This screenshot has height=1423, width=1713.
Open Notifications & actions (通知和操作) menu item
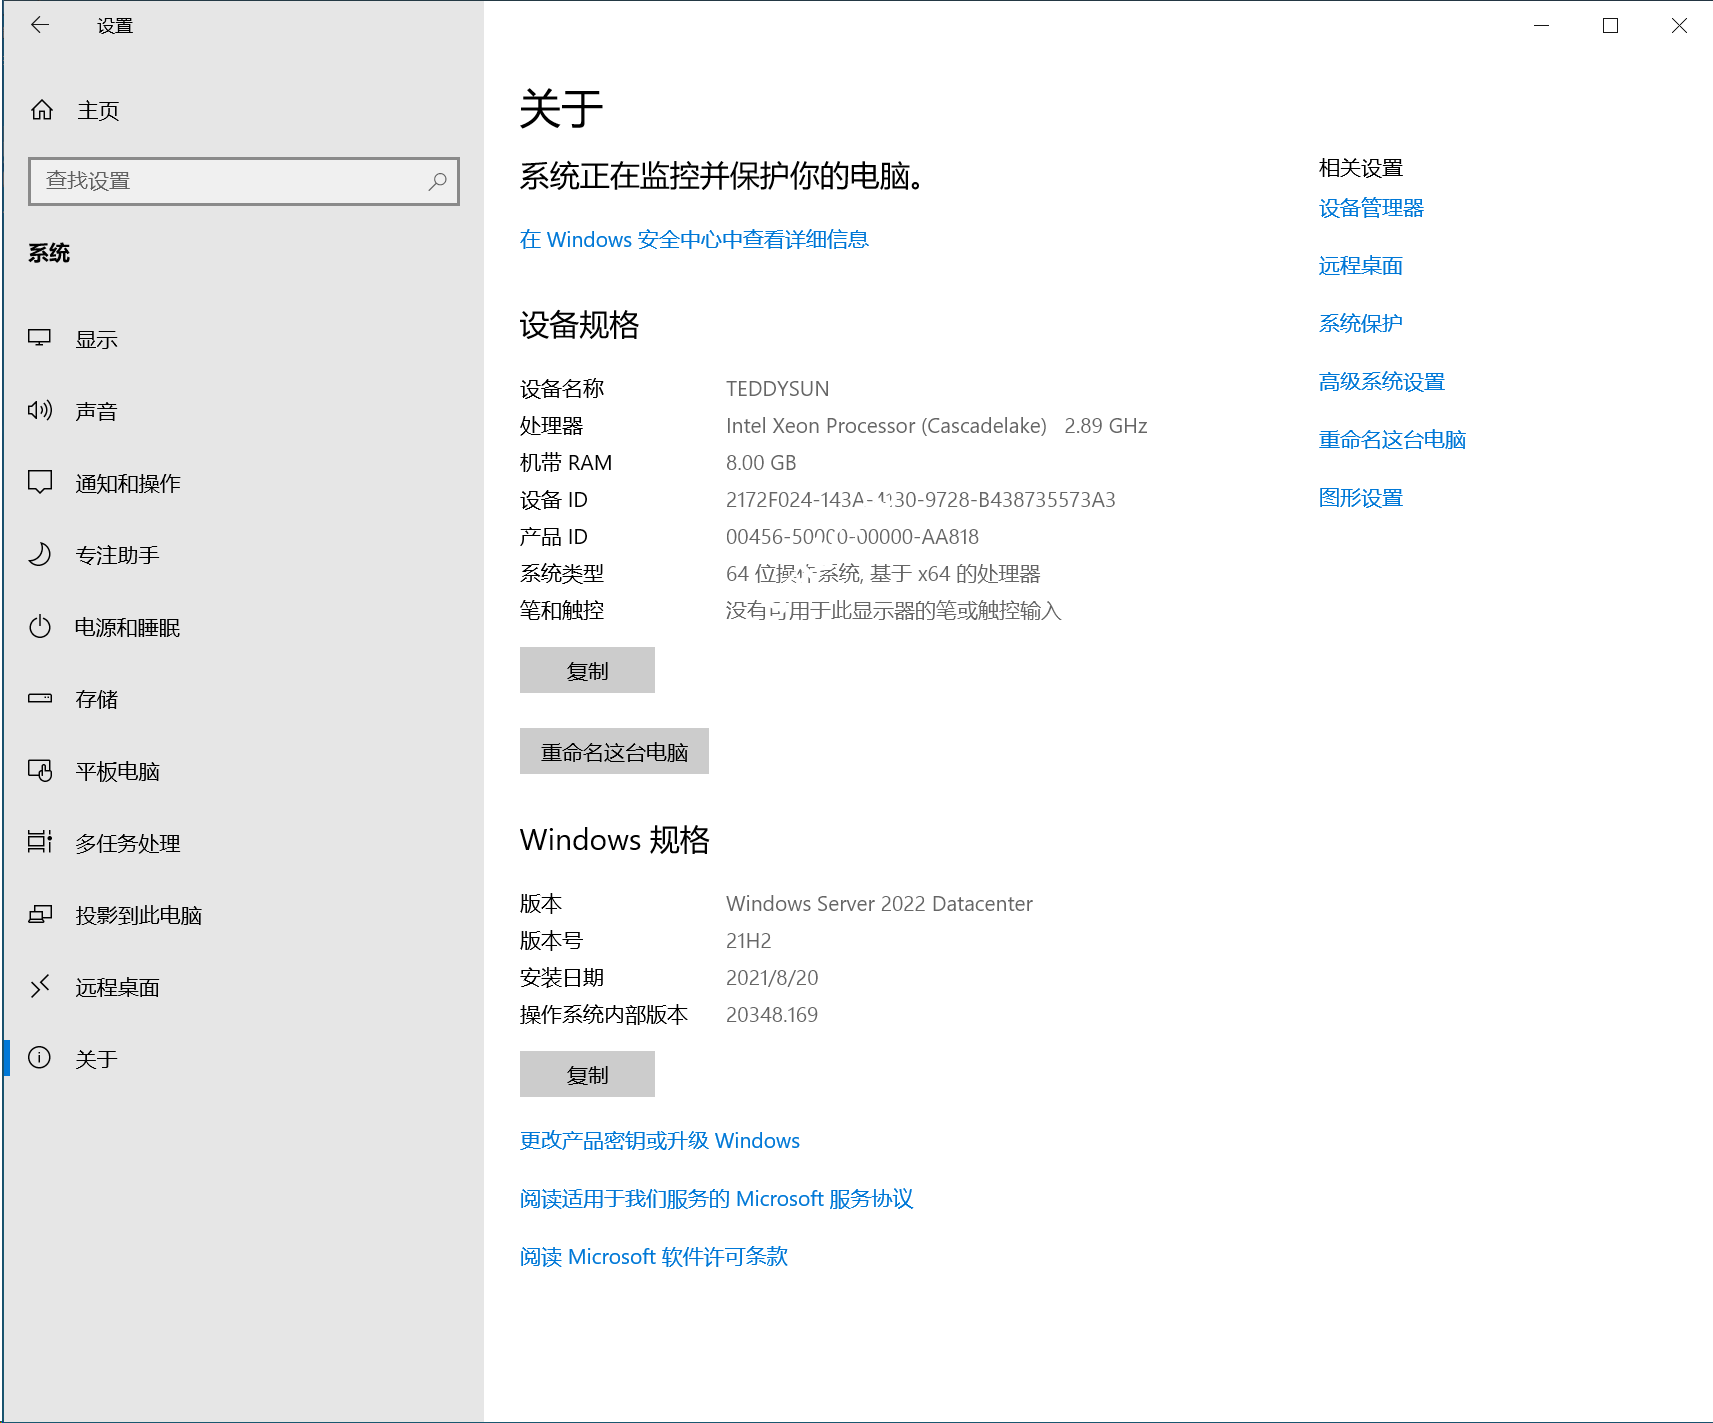click(x=128, y=483)
